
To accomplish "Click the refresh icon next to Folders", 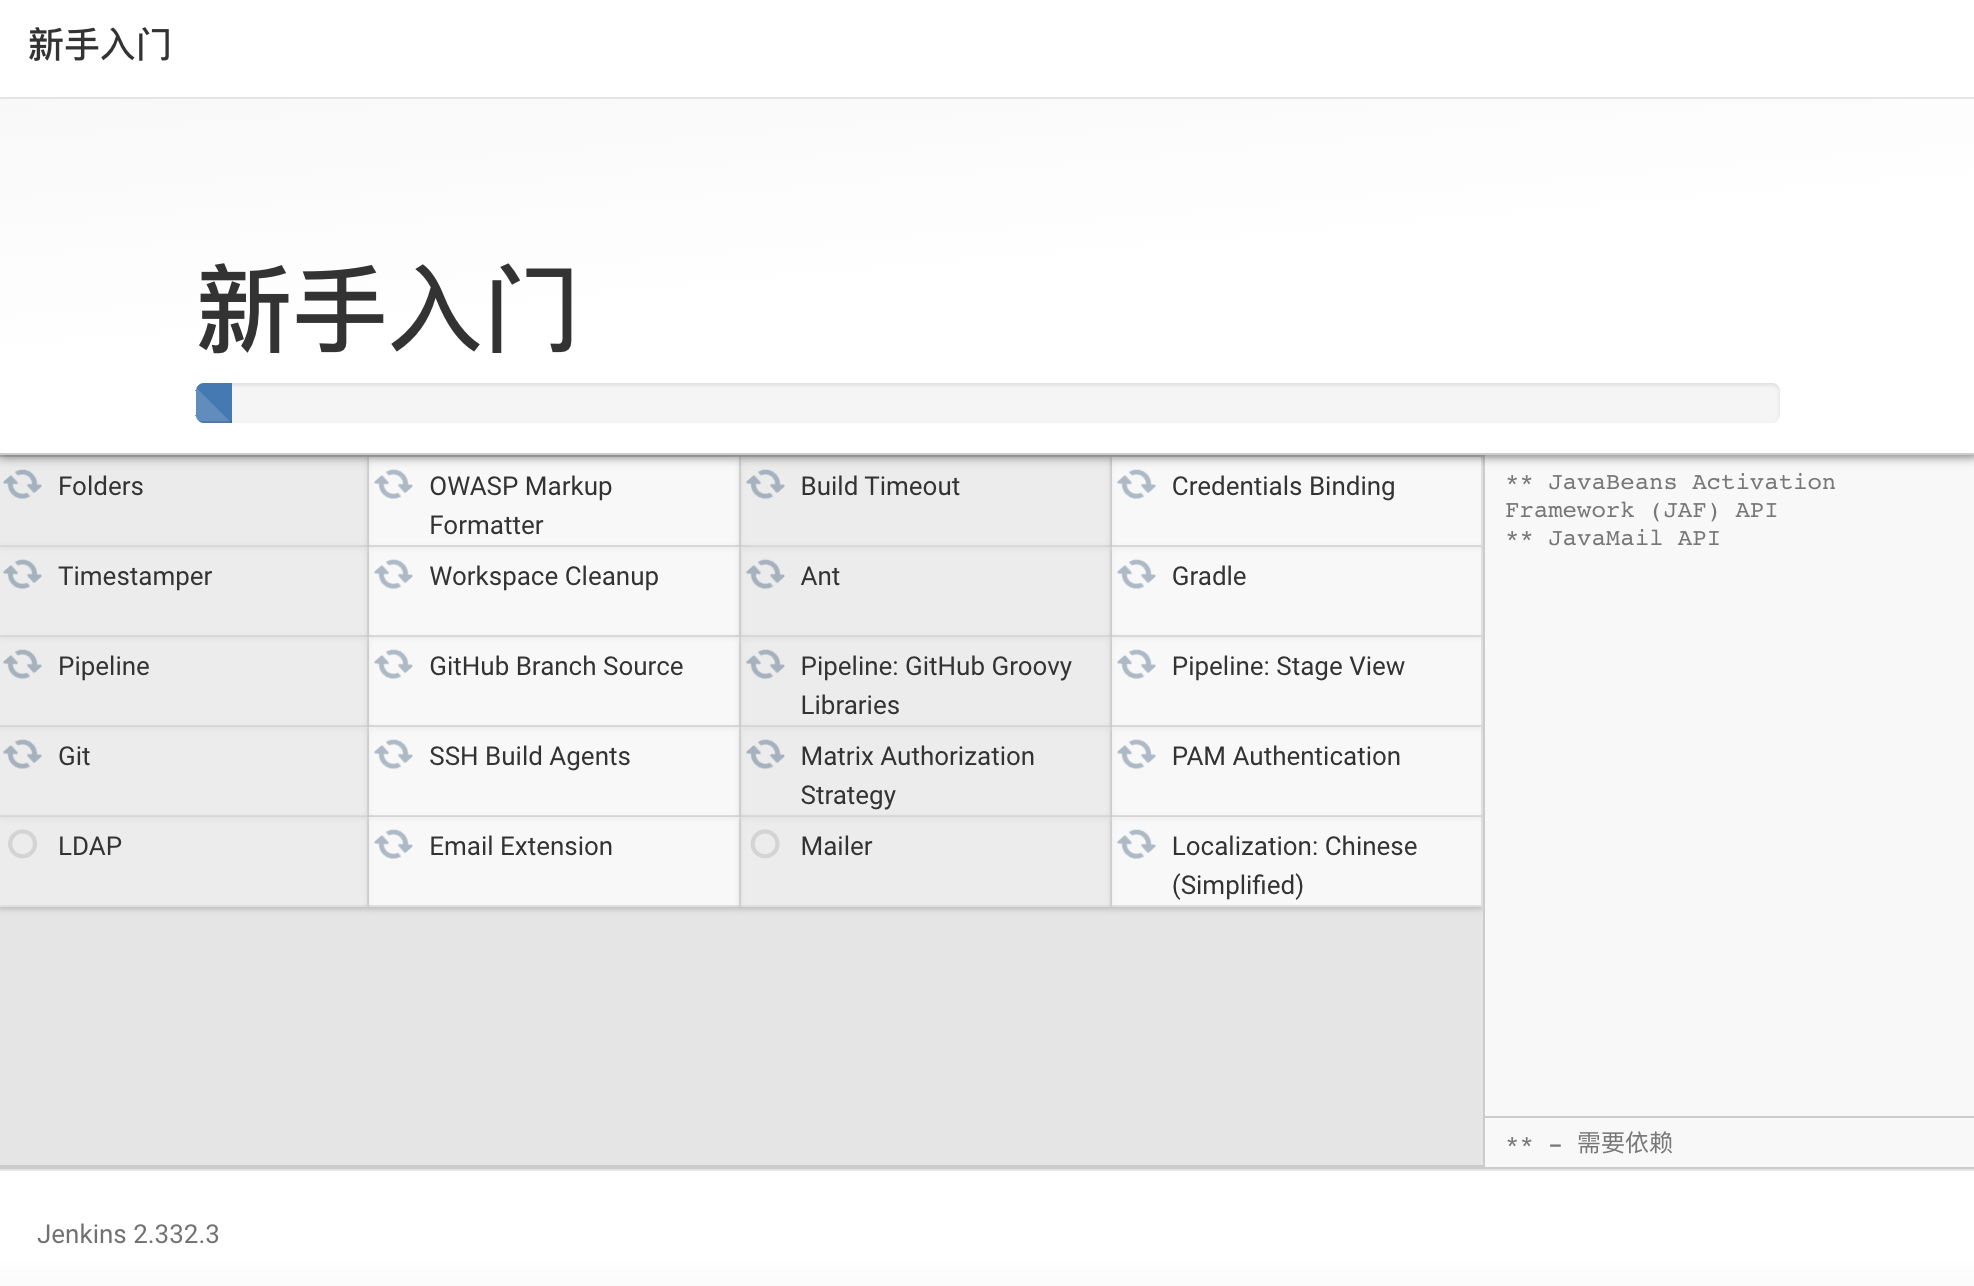I will click(x=22, y=485).
